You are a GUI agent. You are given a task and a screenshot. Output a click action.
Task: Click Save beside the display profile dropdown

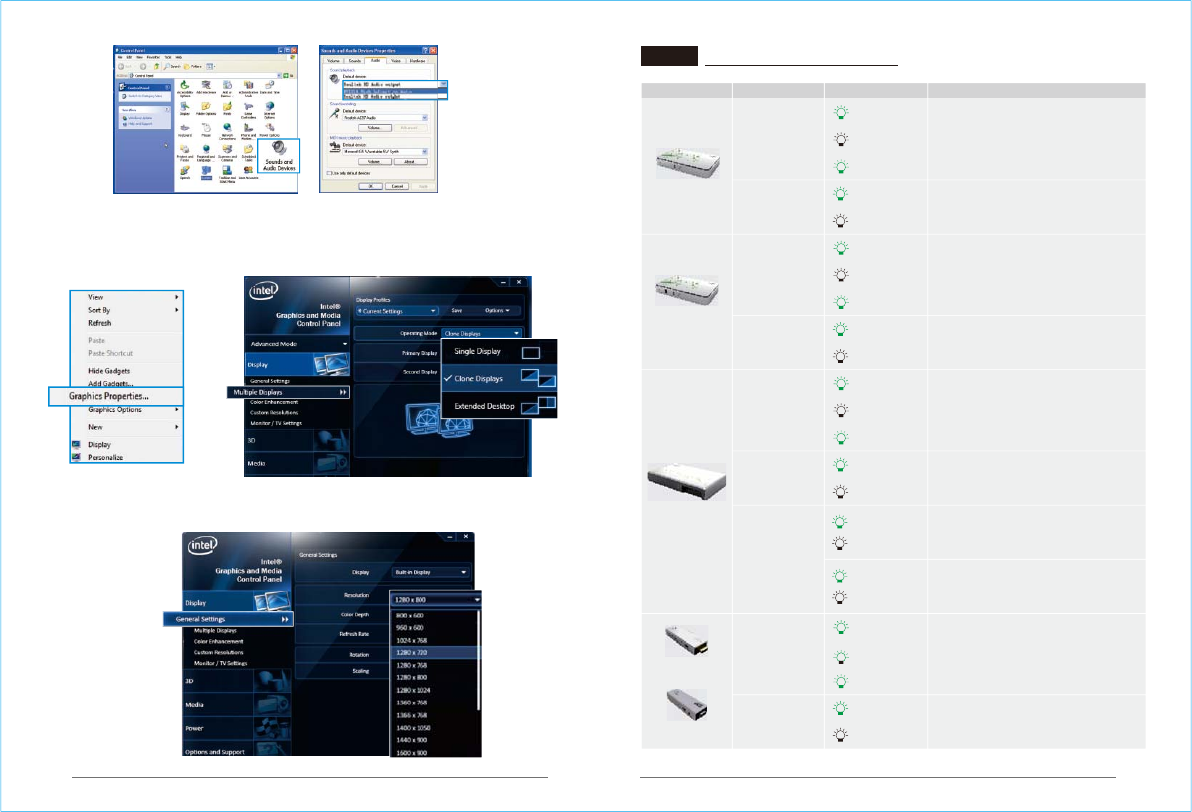coord(457,310)
